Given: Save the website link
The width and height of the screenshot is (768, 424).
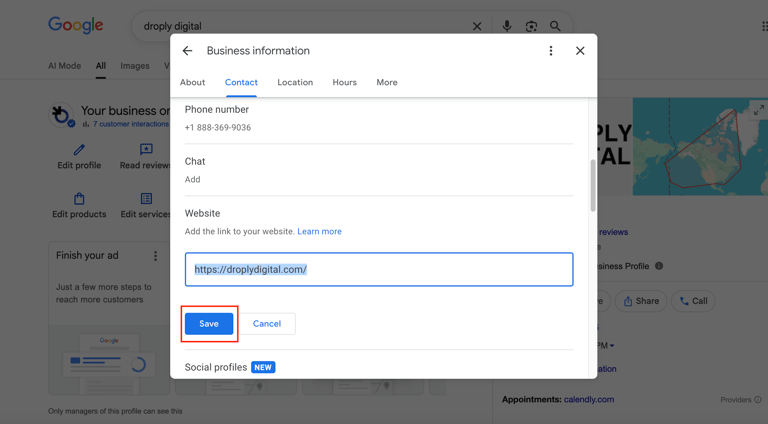Looking at the screenshot, I should coord(209,324).
